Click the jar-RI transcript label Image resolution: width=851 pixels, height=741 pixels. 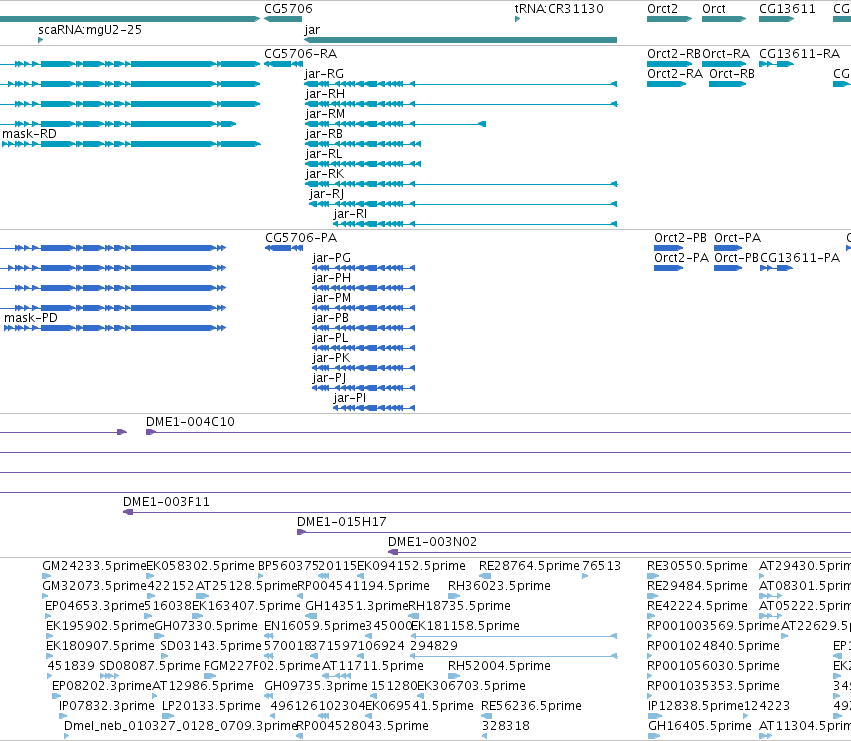click(350, 214)
